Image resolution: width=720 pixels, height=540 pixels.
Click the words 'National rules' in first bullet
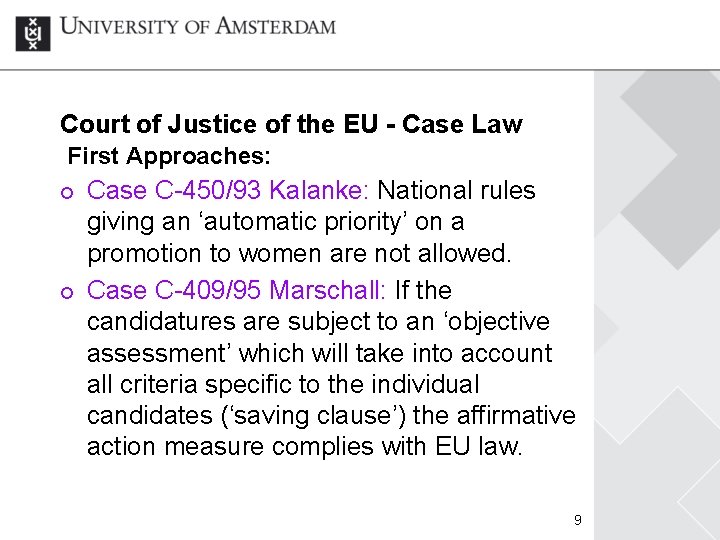pos(456,190)
